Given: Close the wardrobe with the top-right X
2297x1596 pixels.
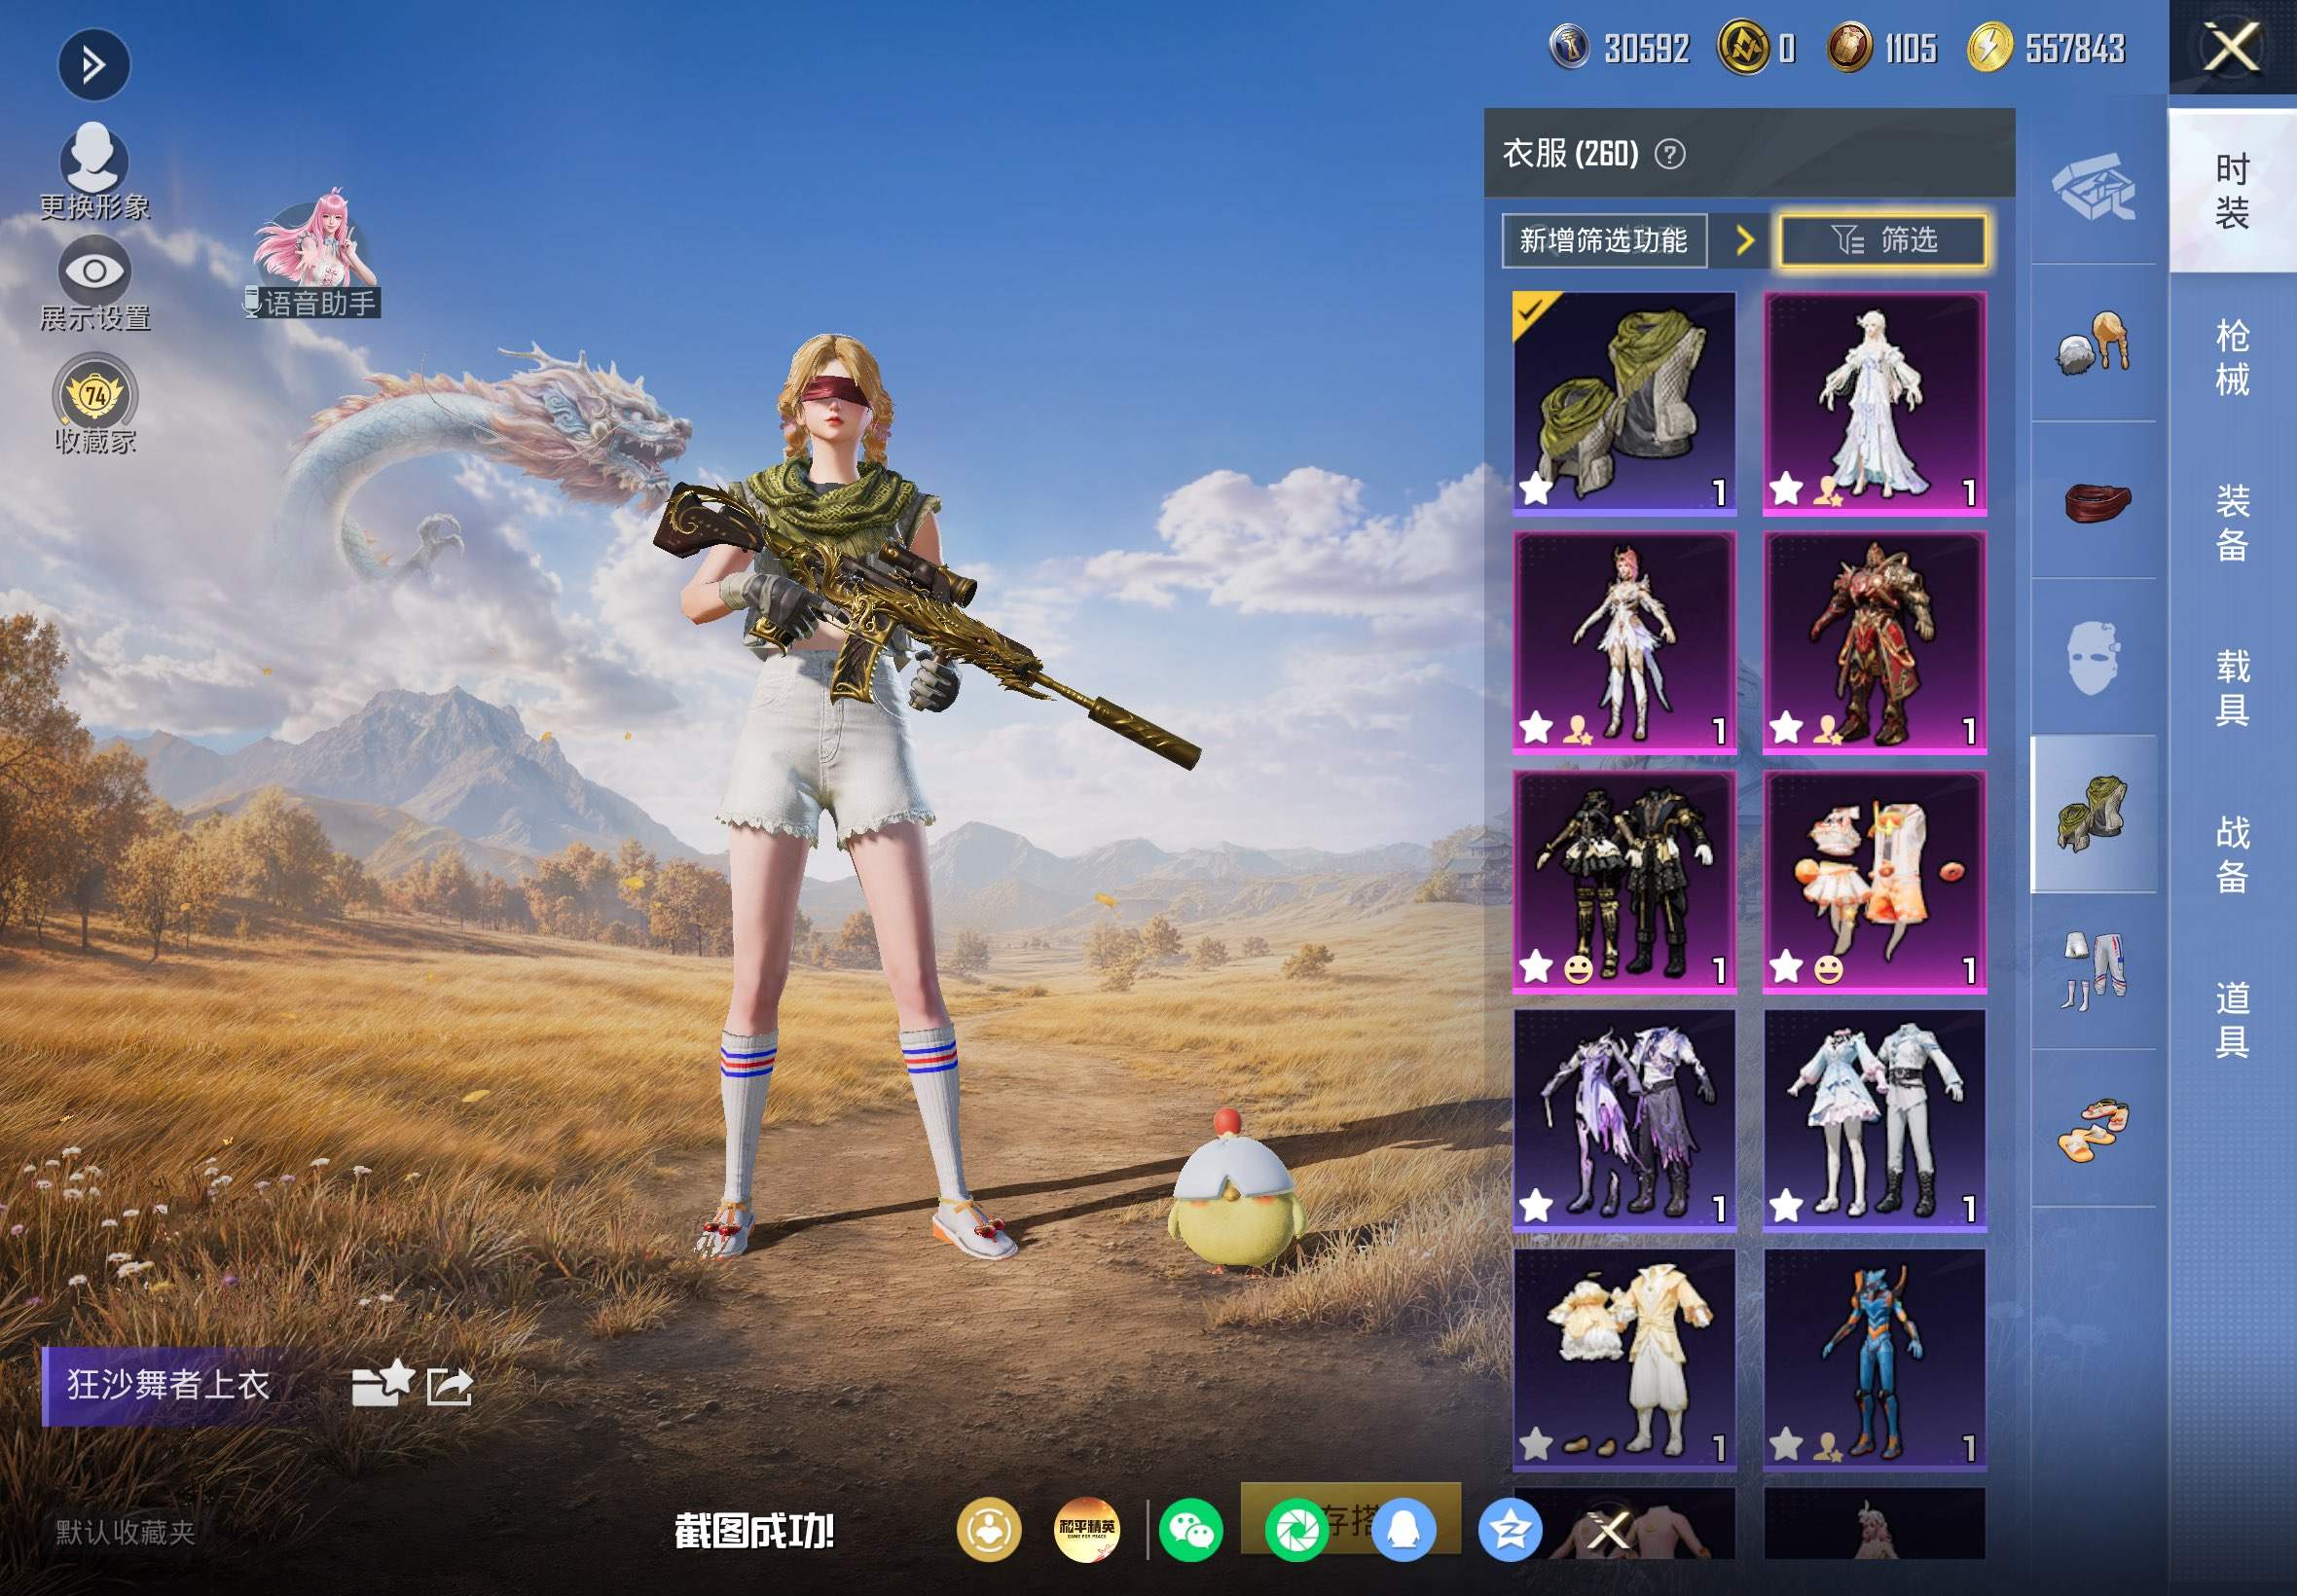Looking at the screenshot, I should [x=2232, y=47].
